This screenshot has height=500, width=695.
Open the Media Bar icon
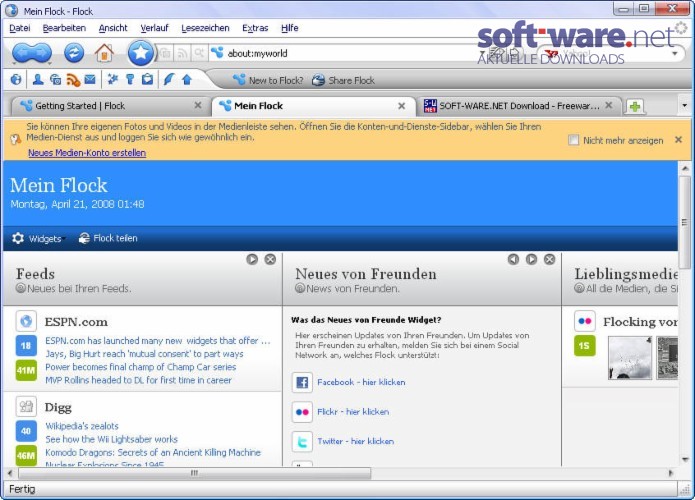point(55,80)
